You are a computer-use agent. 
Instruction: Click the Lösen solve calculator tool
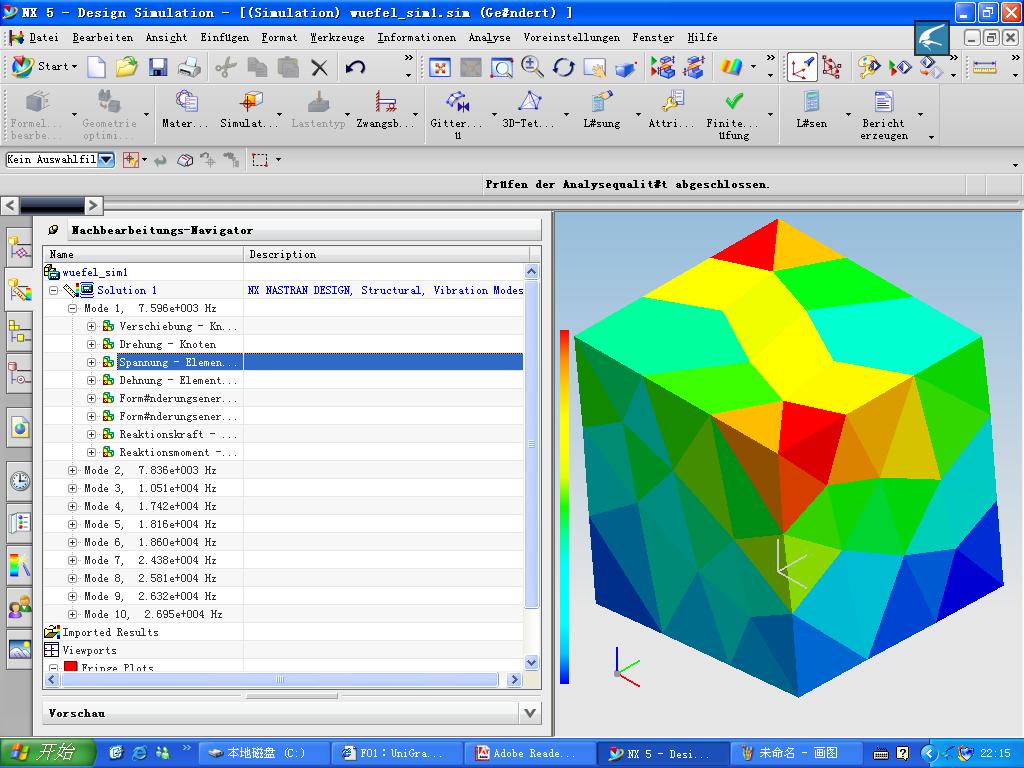pyautogui.click(x=811, y=111)
